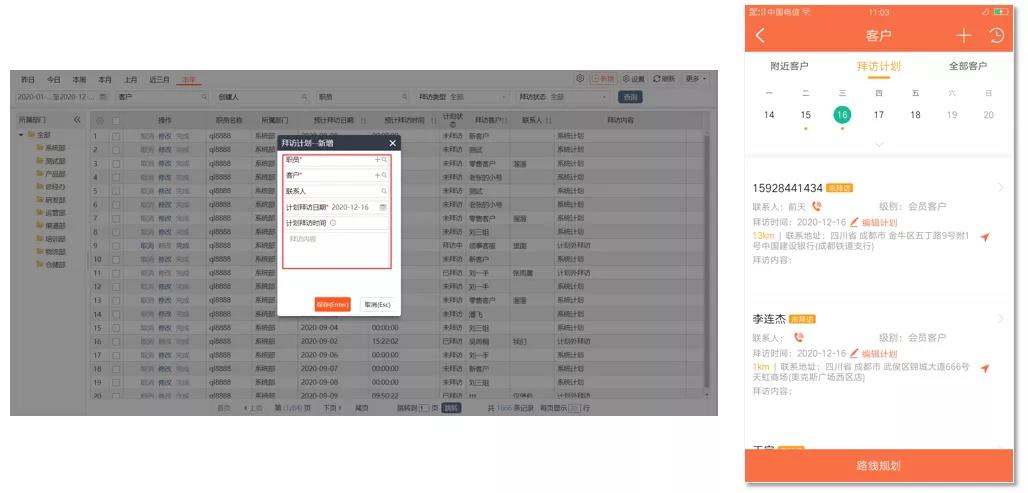Tap the navigation arrow for 李连杰's address
1028x493 pixels.
pyautogui.click(x=985, y=368)
